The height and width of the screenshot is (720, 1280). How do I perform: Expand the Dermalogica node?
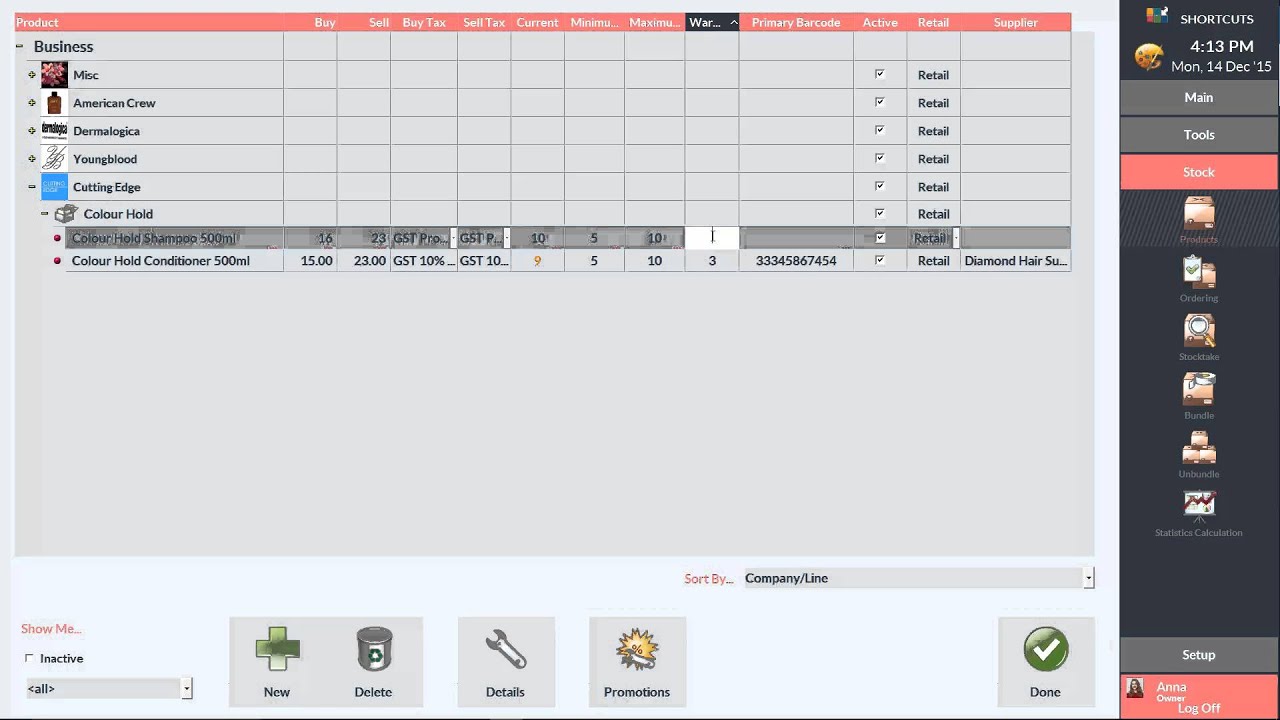pos(32,131)
